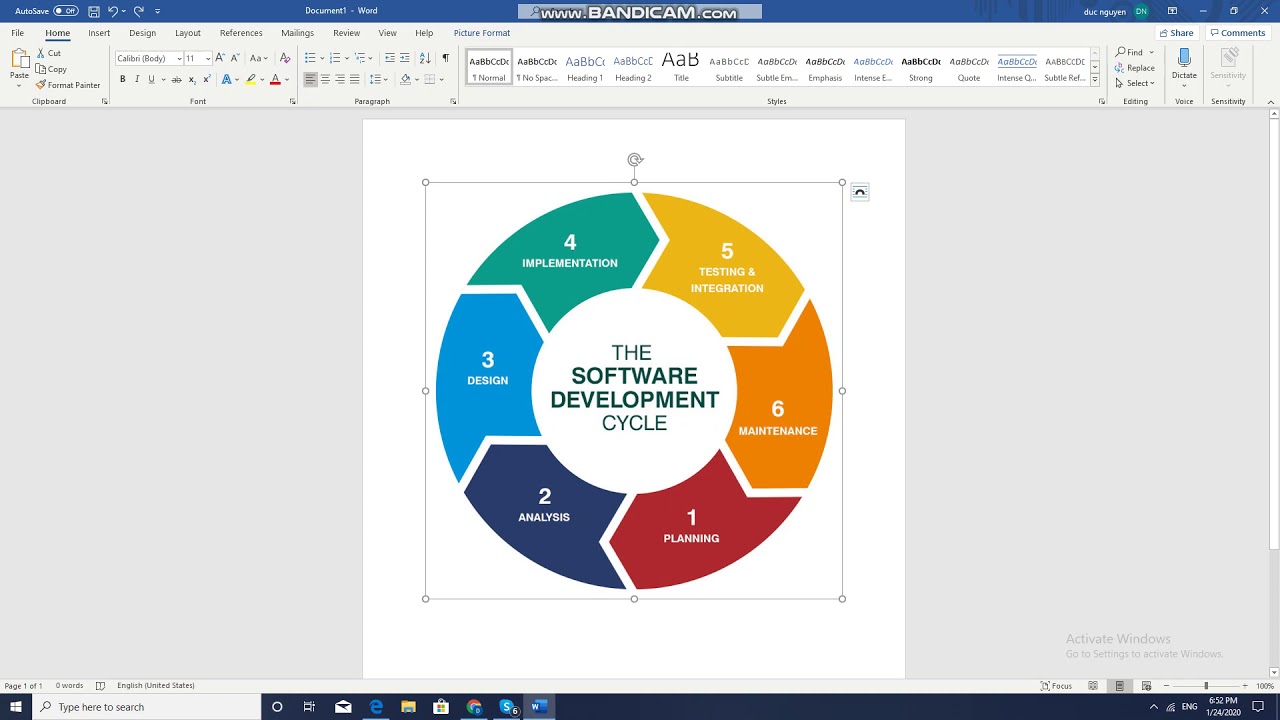Screen dimensions: 1280x720
Task: Switch to the Layout tab
Action: 188,33
